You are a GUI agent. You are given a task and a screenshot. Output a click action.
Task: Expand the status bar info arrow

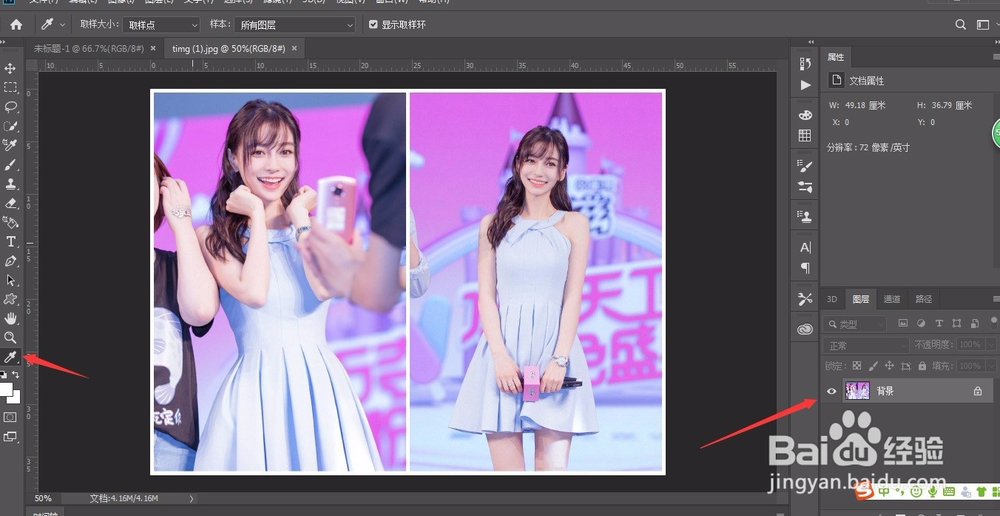pyautogui.click(x=191, y=498)
